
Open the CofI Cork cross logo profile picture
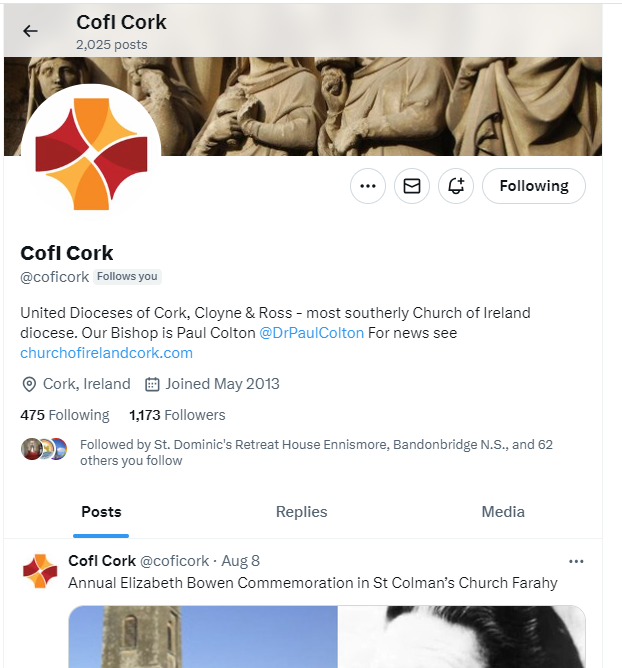point(91,154)
